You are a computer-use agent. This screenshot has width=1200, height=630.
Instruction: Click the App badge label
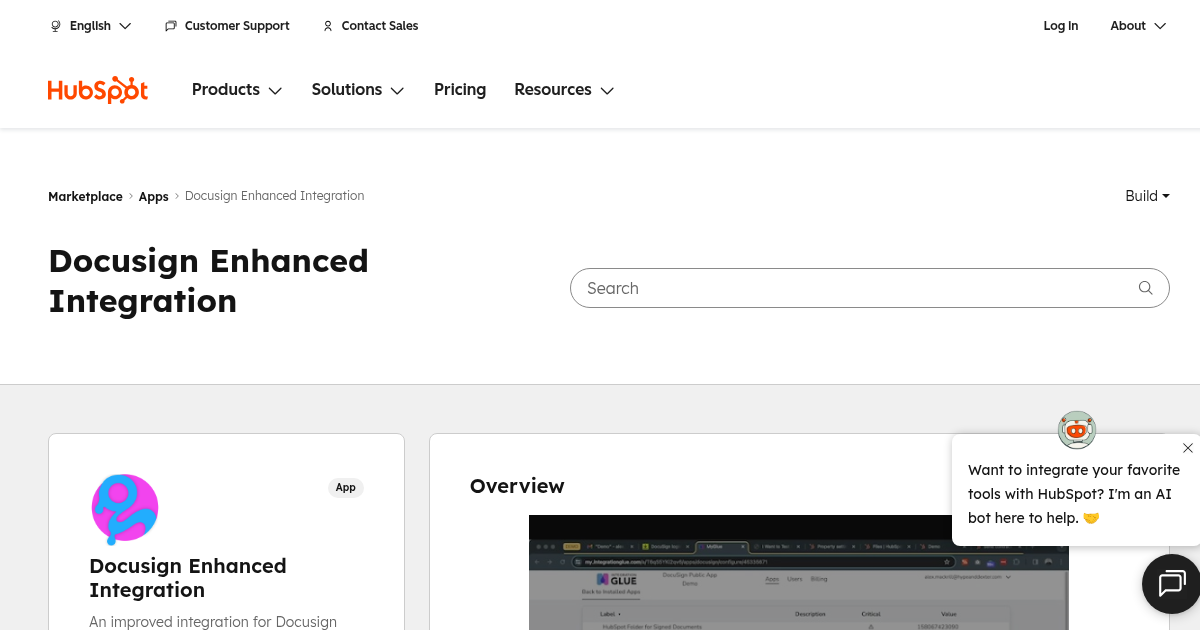pyautogui.click(x=346, y=488)
